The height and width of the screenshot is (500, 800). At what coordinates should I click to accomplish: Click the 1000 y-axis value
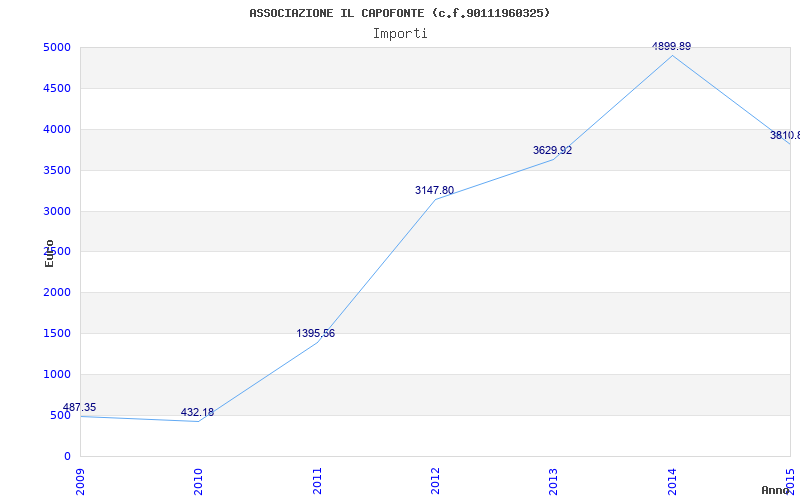[x=57, y=374]
